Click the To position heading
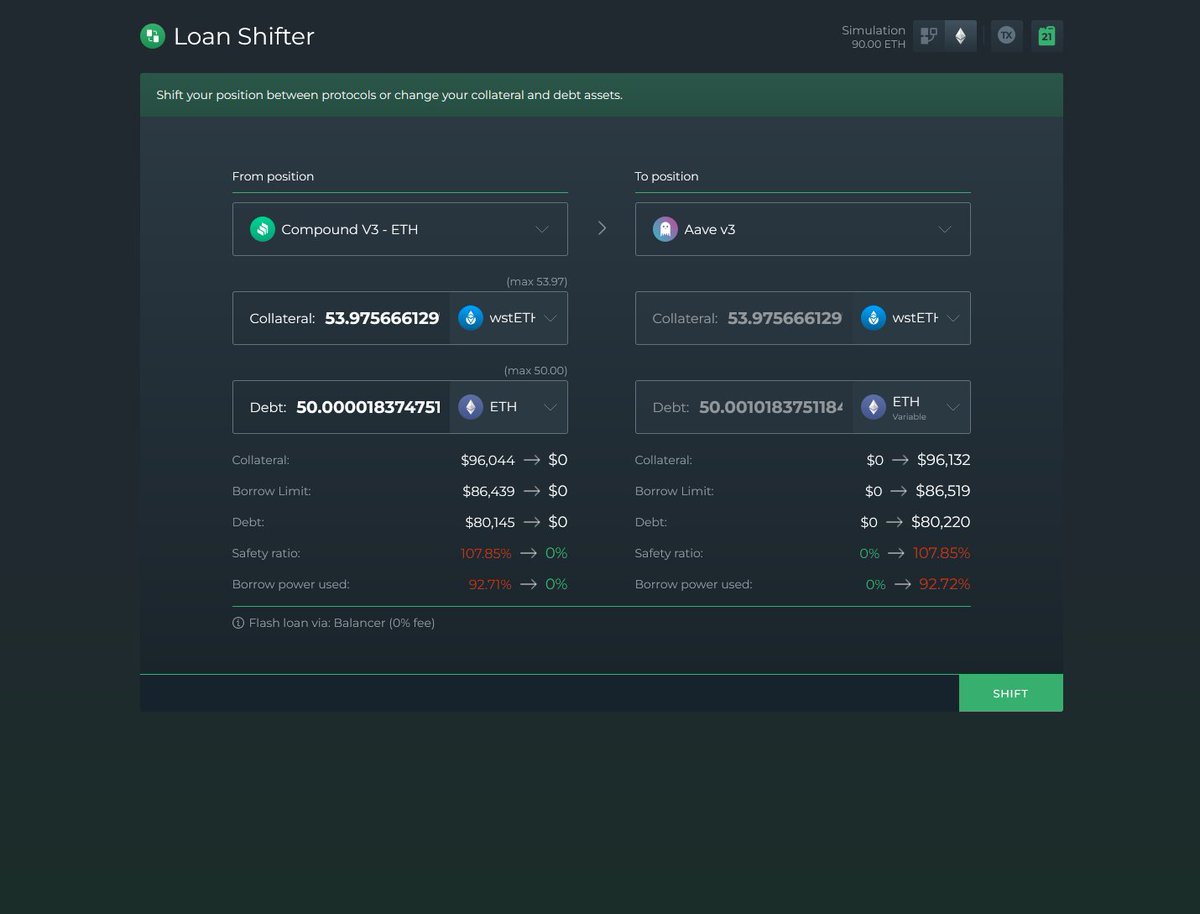1200x914 pixels. click(667, 176)
